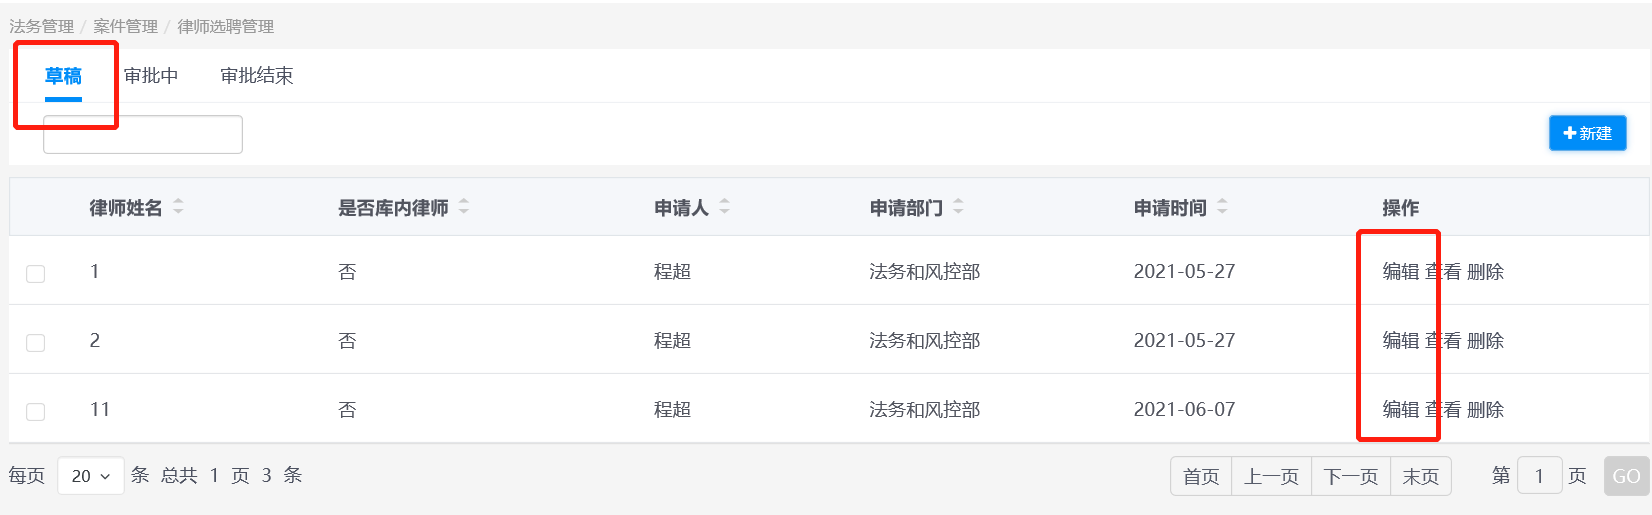Click the 末页 pagination button
The width and height of the screenshot is (1652, 515).
[x=1420, y=477]
